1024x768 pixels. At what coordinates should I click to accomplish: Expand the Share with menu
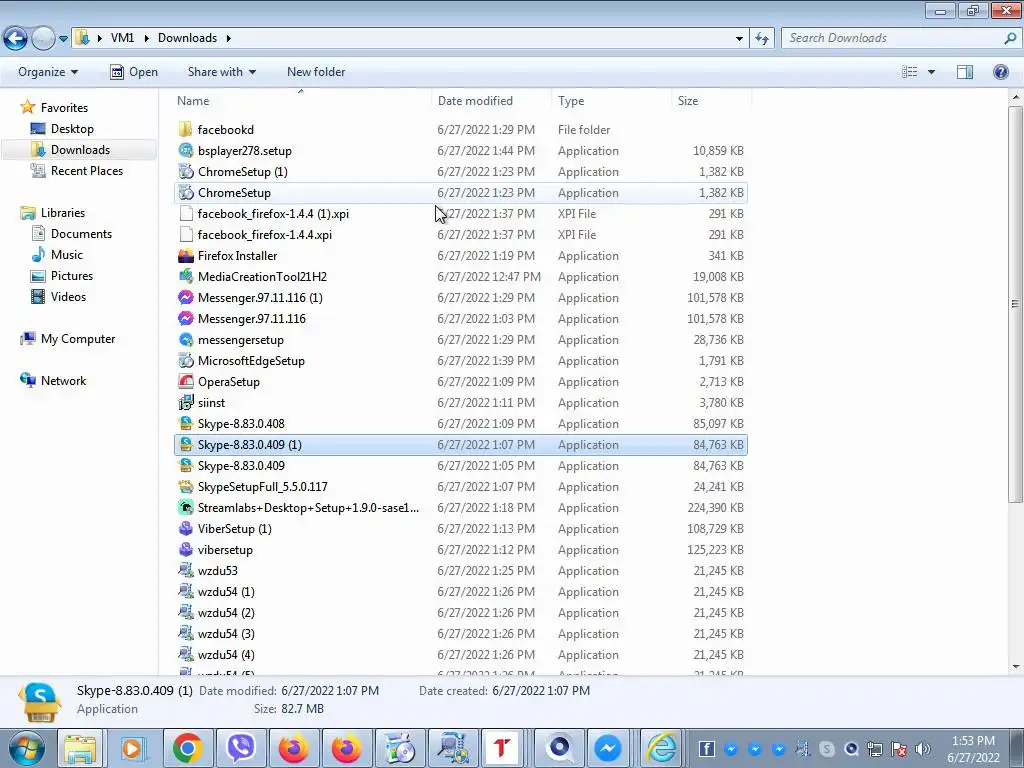point(221,72)
